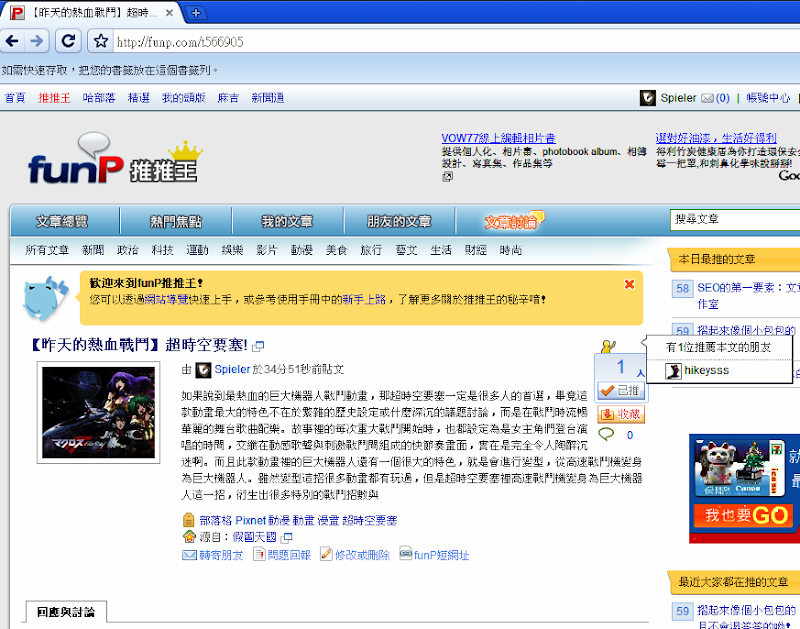The image size is (800, 629).
Task: Click the star source icon before 源自
Action: coord(189,537)
